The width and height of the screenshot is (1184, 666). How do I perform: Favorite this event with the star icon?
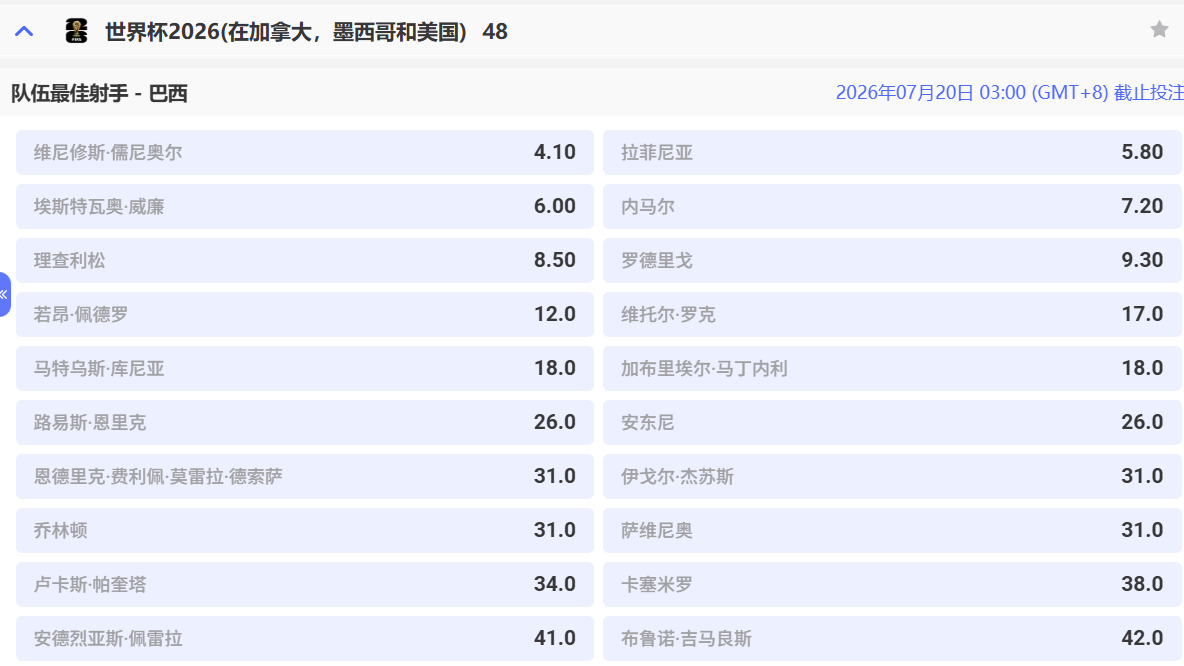point(1159,30)
